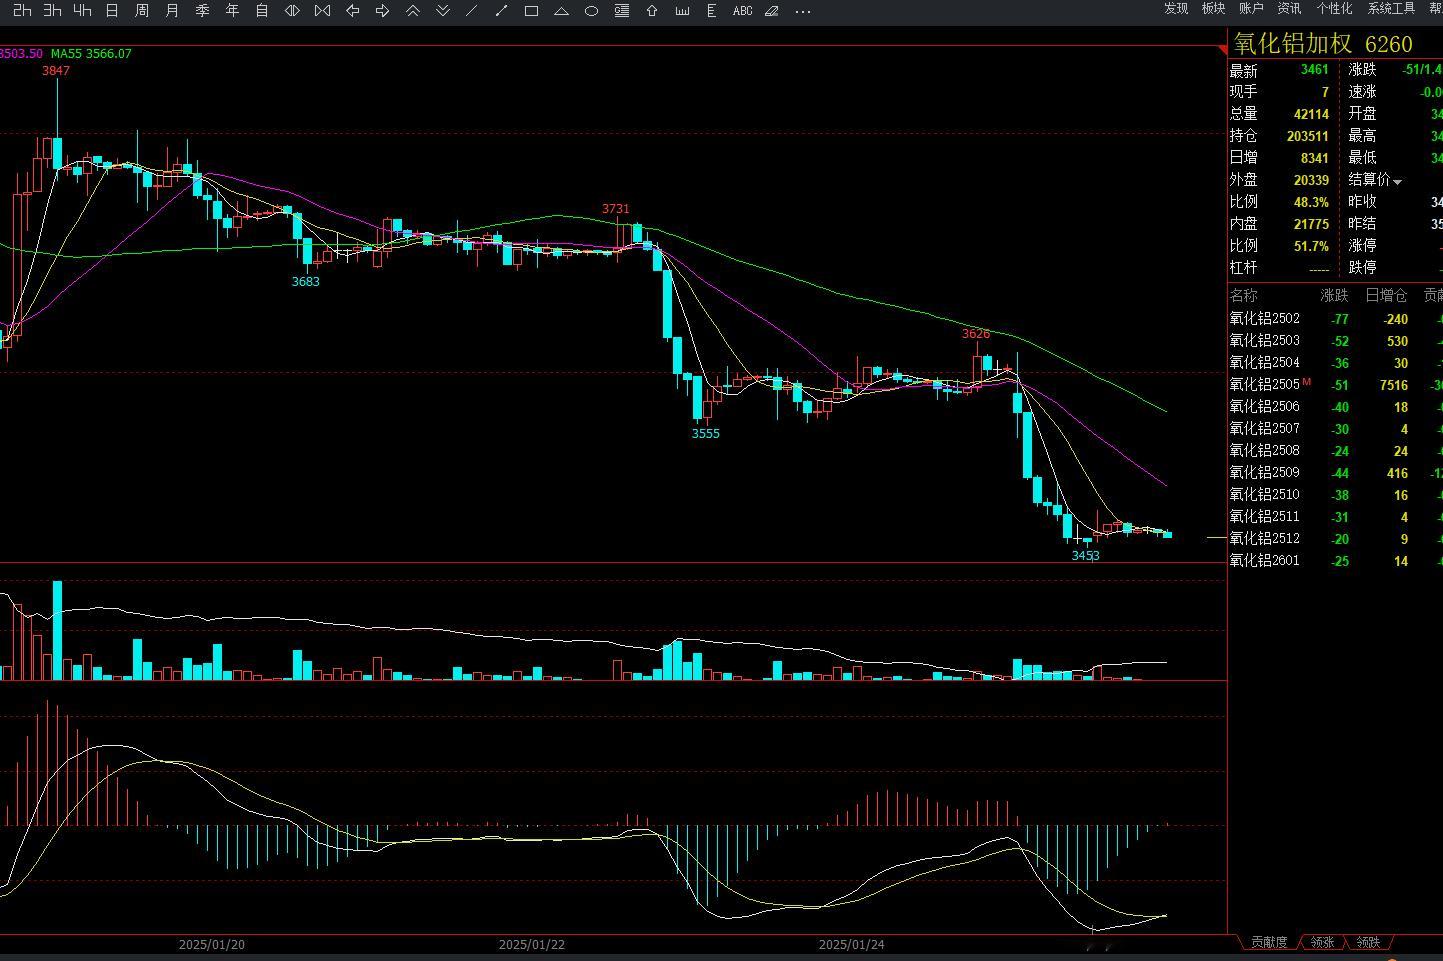Open more drawing tools (three dots)
The width and height of the screenshot is (1443, 961).
click(x=802, y=11)
